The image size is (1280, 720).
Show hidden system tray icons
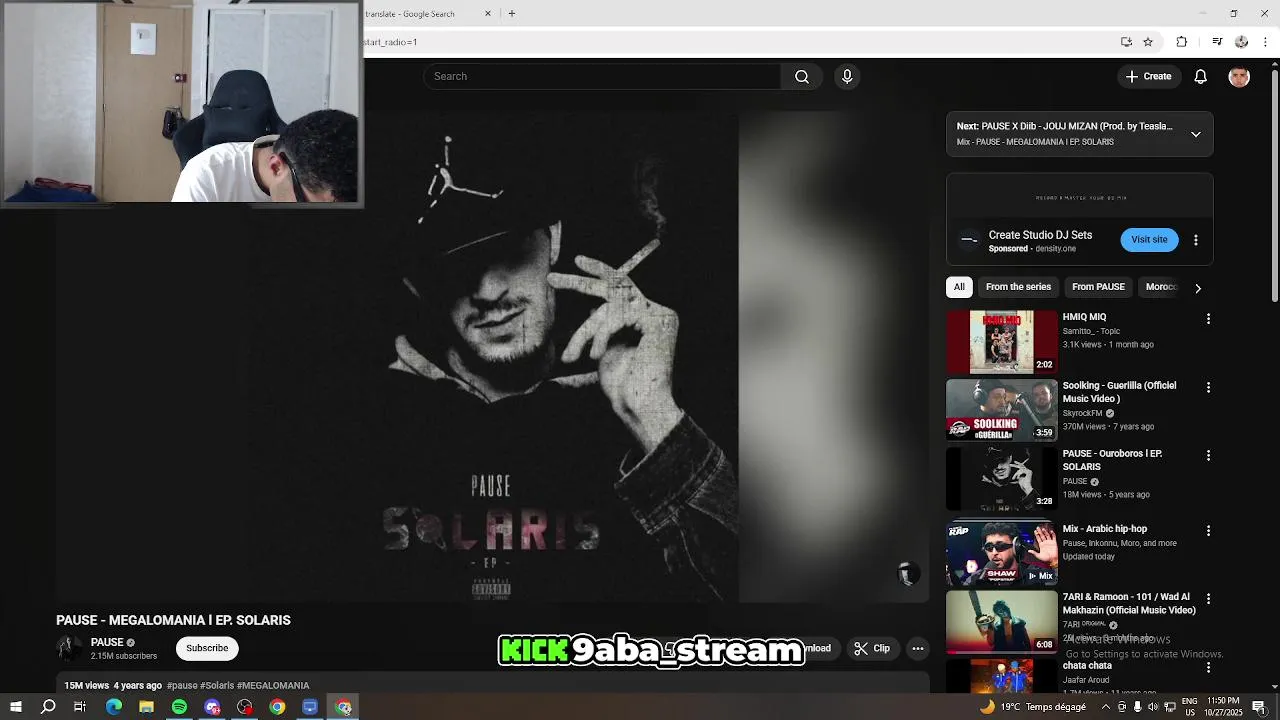click(1106, 707)
